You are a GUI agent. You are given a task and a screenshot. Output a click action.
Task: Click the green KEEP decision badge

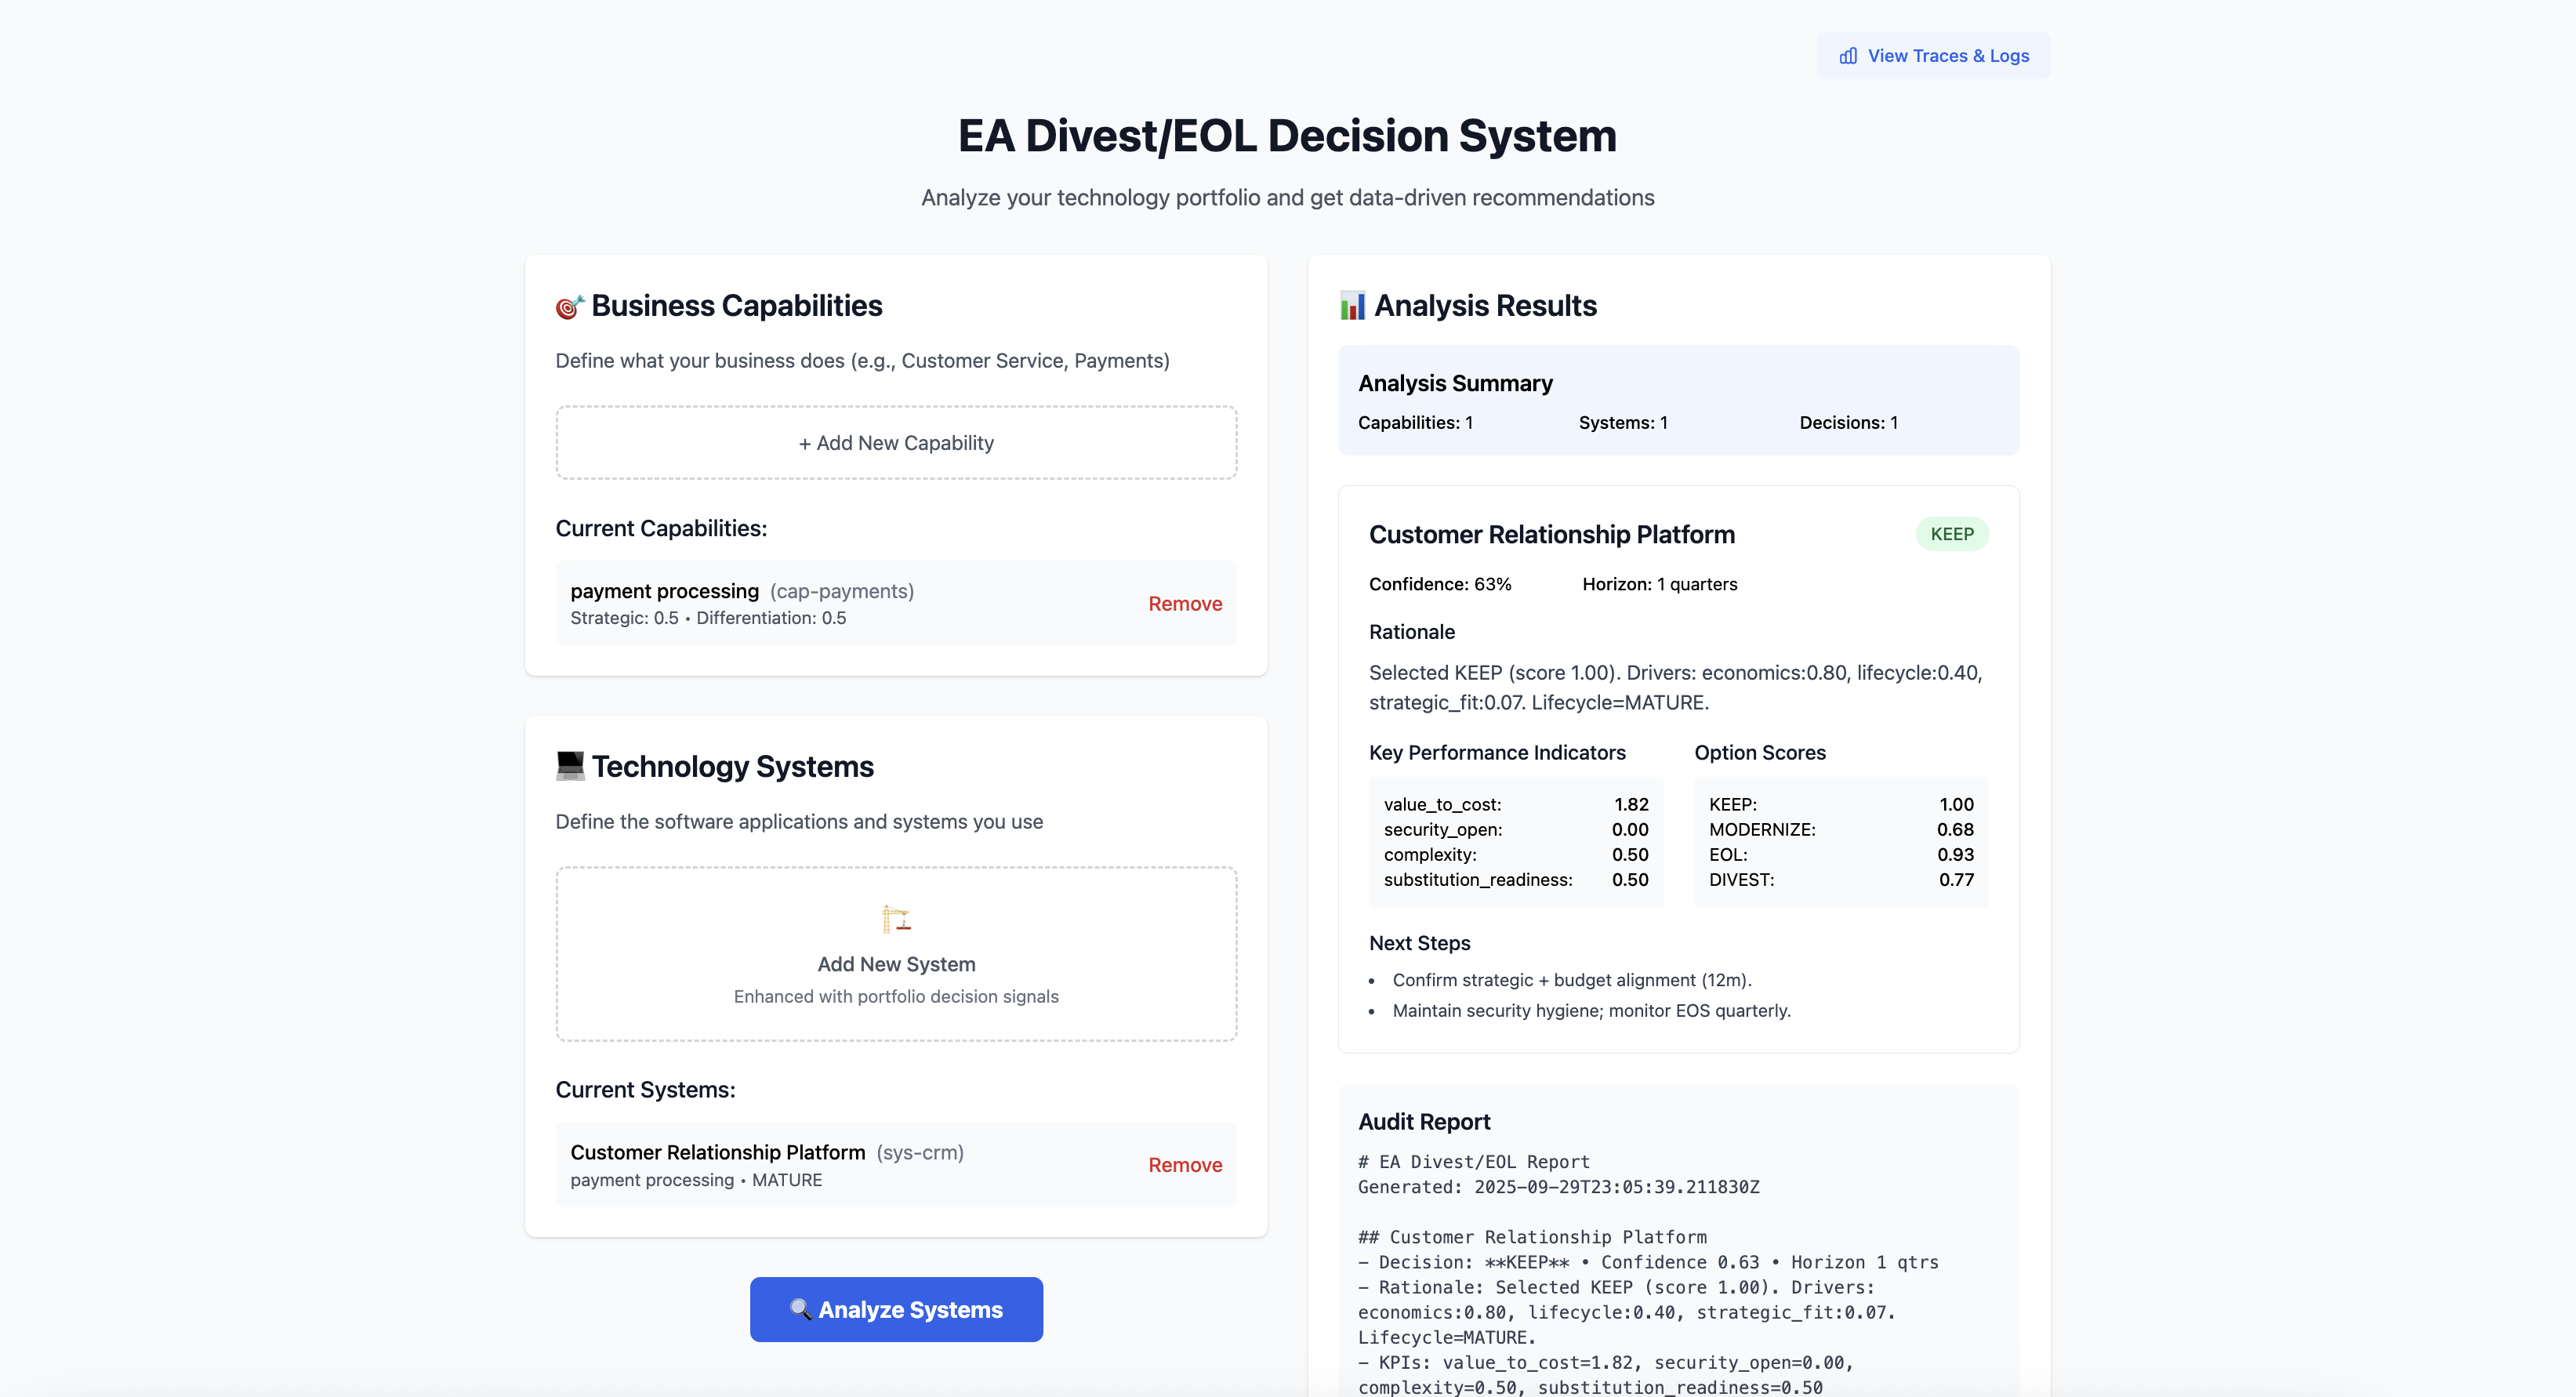pos(1951,534)
